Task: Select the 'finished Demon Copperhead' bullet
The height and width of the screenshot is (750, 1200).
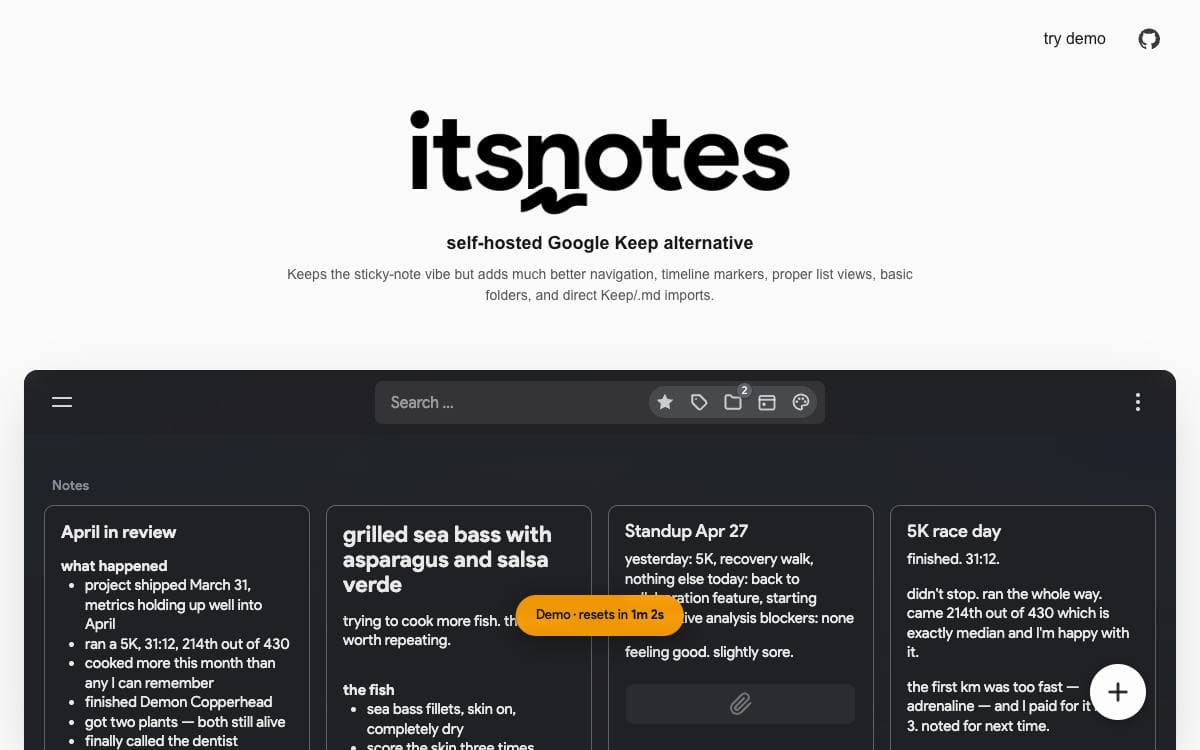Action: click(x=178, y=702)
